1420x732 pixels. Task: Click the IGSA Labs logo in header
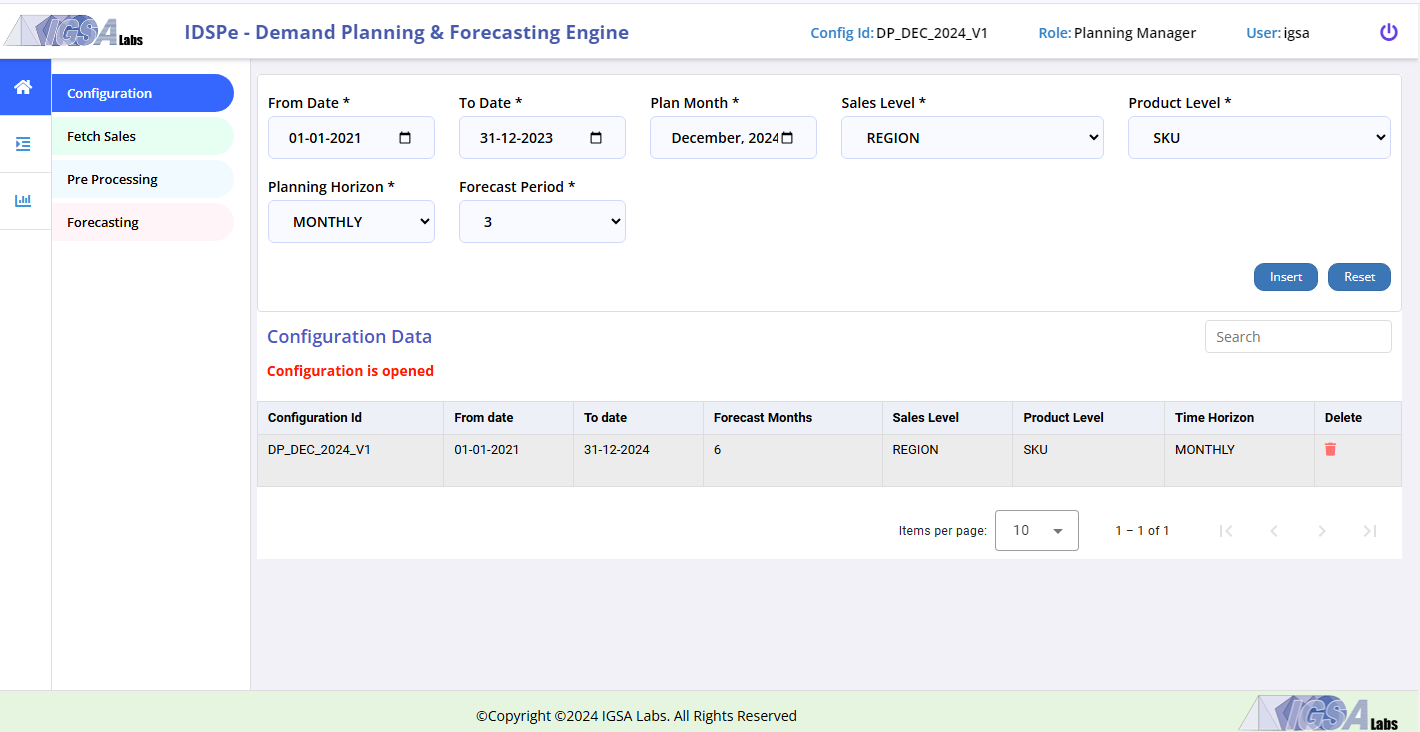74,33
